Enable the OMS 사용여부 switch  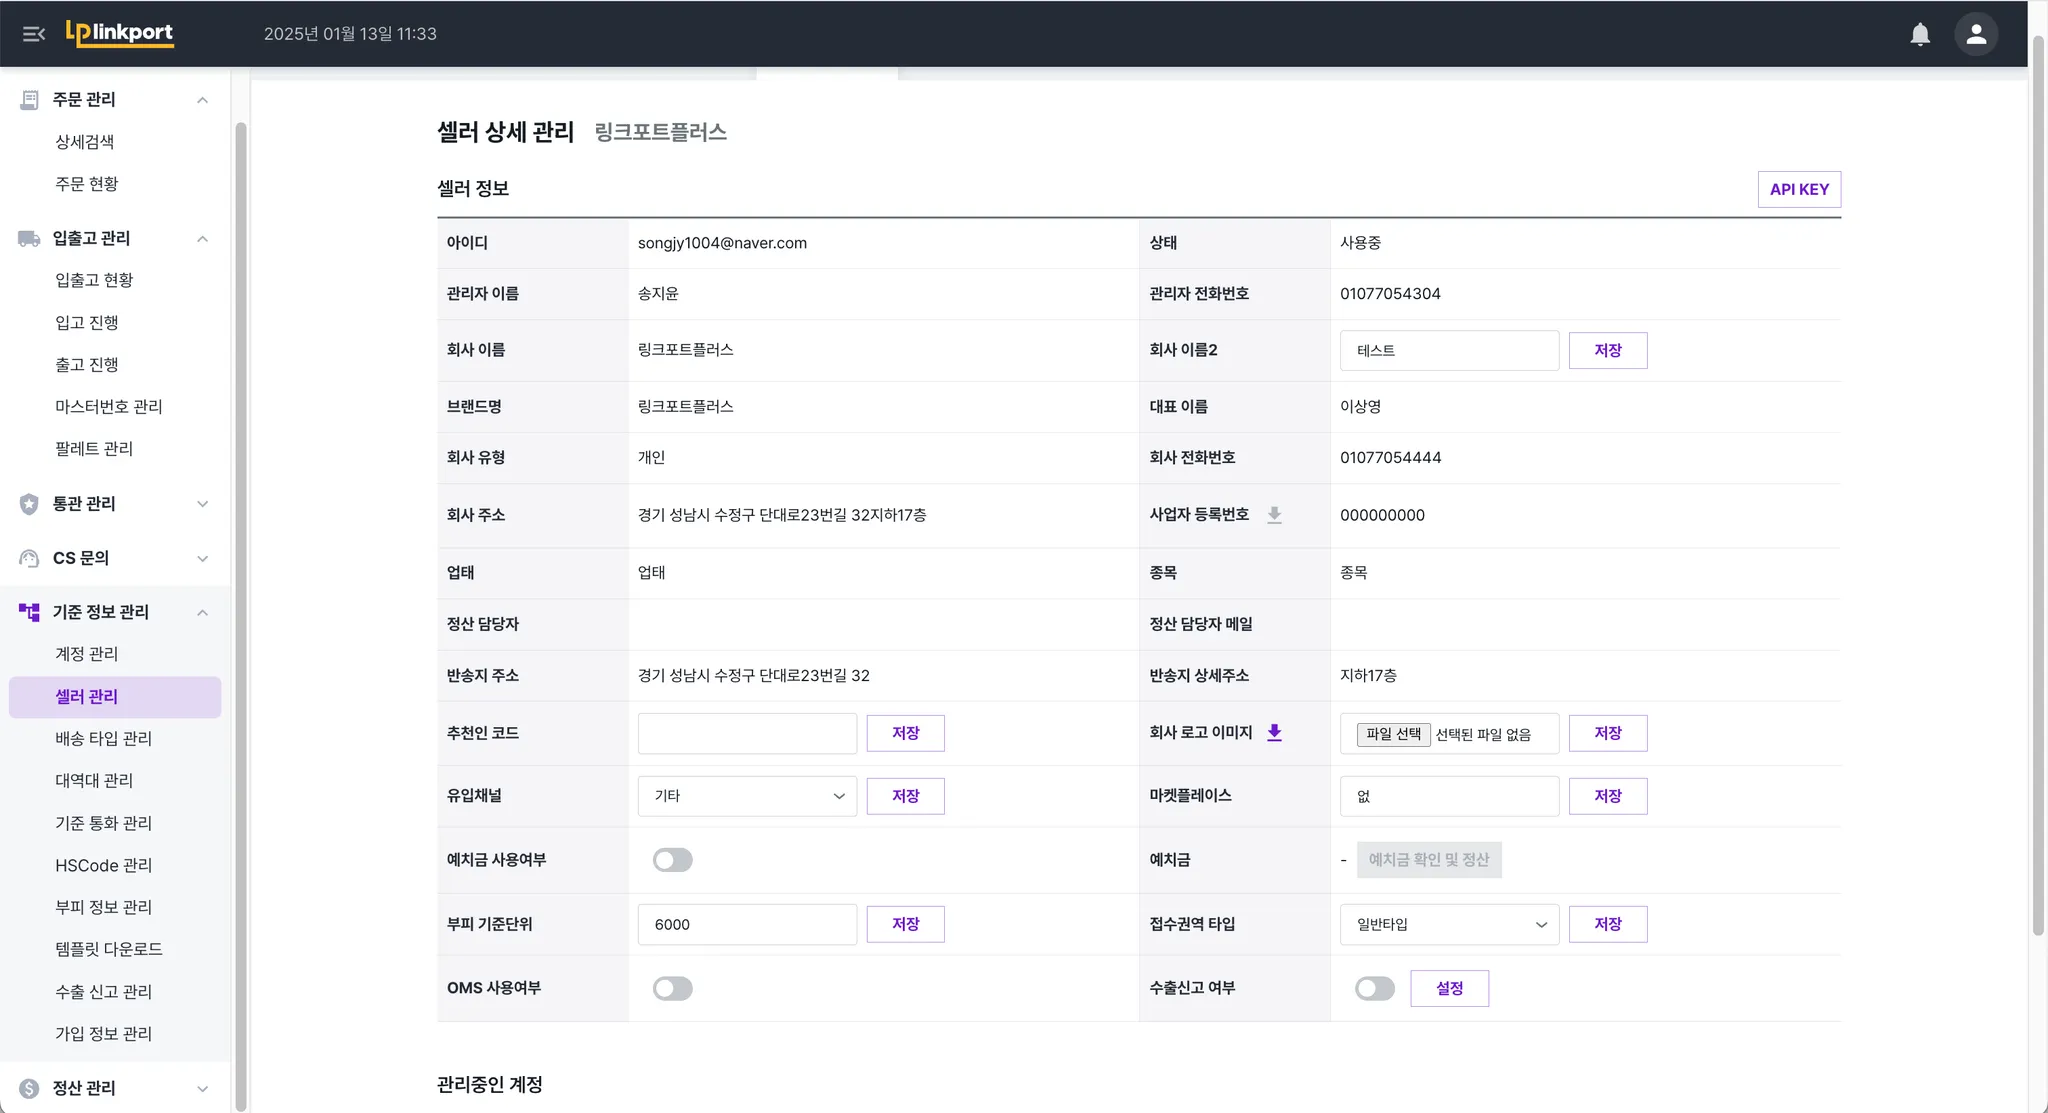(672, 988)
